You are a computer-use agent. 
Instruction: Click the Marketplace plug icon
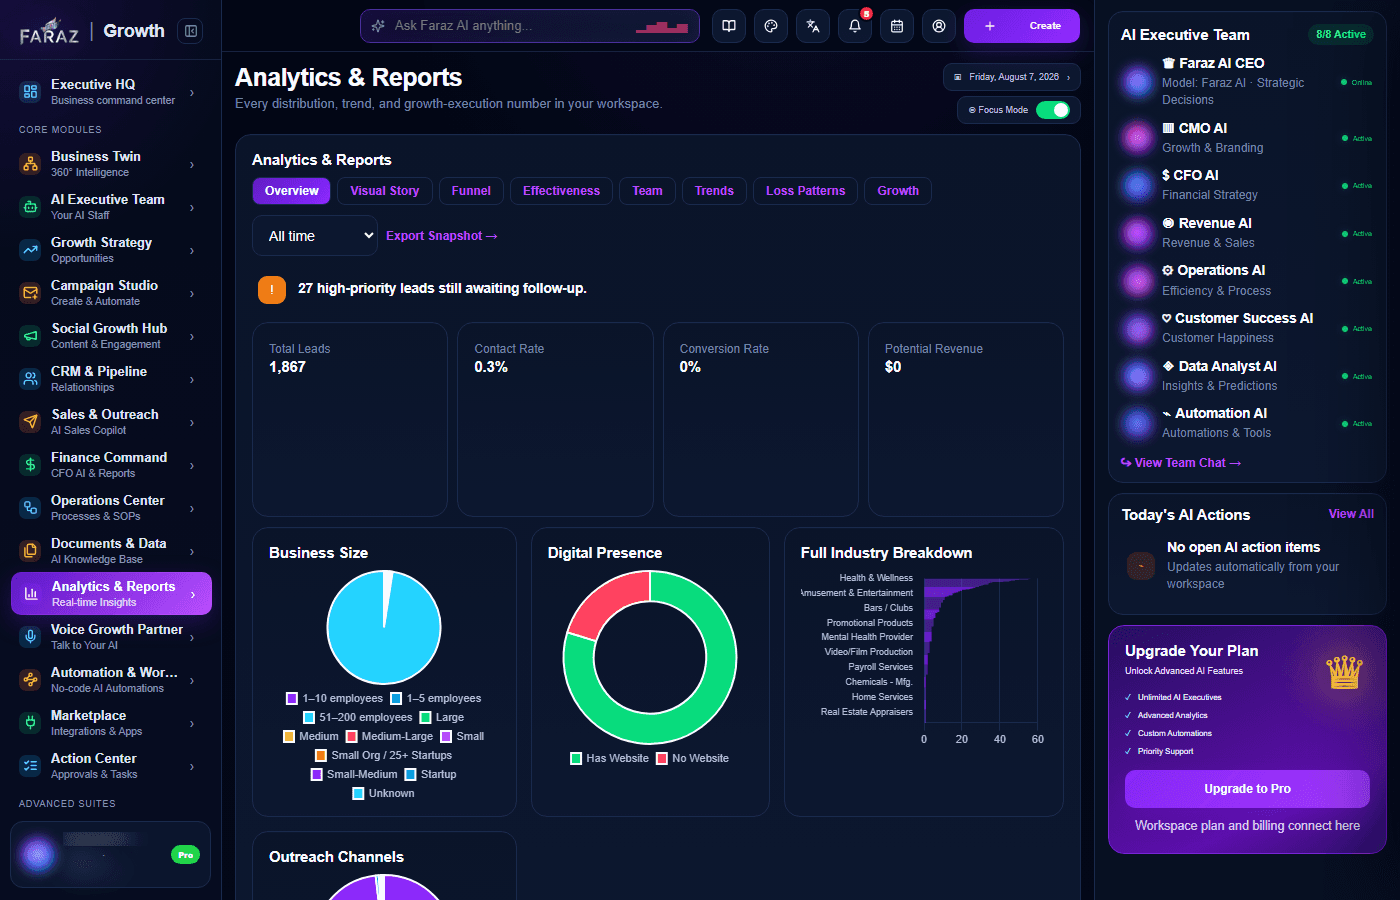[x=30, y=723]
